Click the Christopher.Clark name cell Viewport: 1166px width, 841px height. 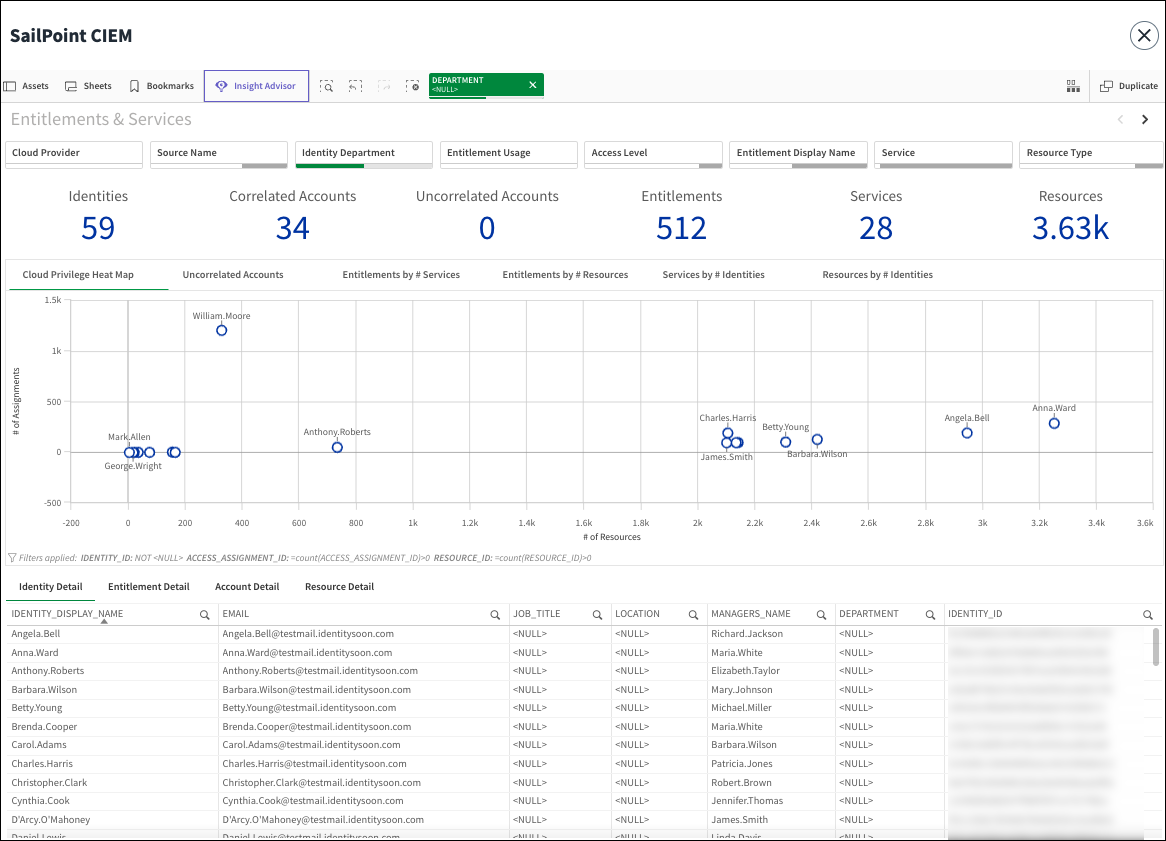112,783
